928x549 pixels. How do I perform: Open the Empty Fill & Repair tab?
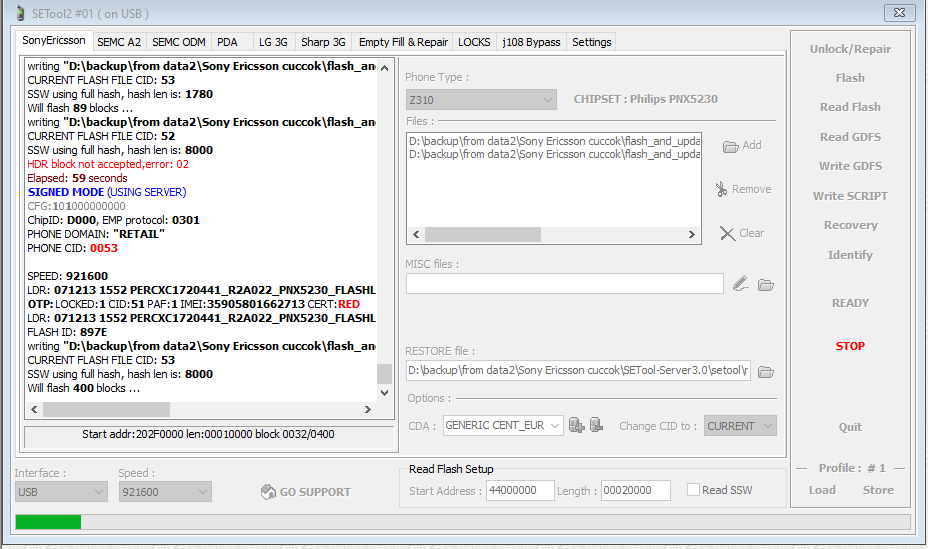point(403,42)
